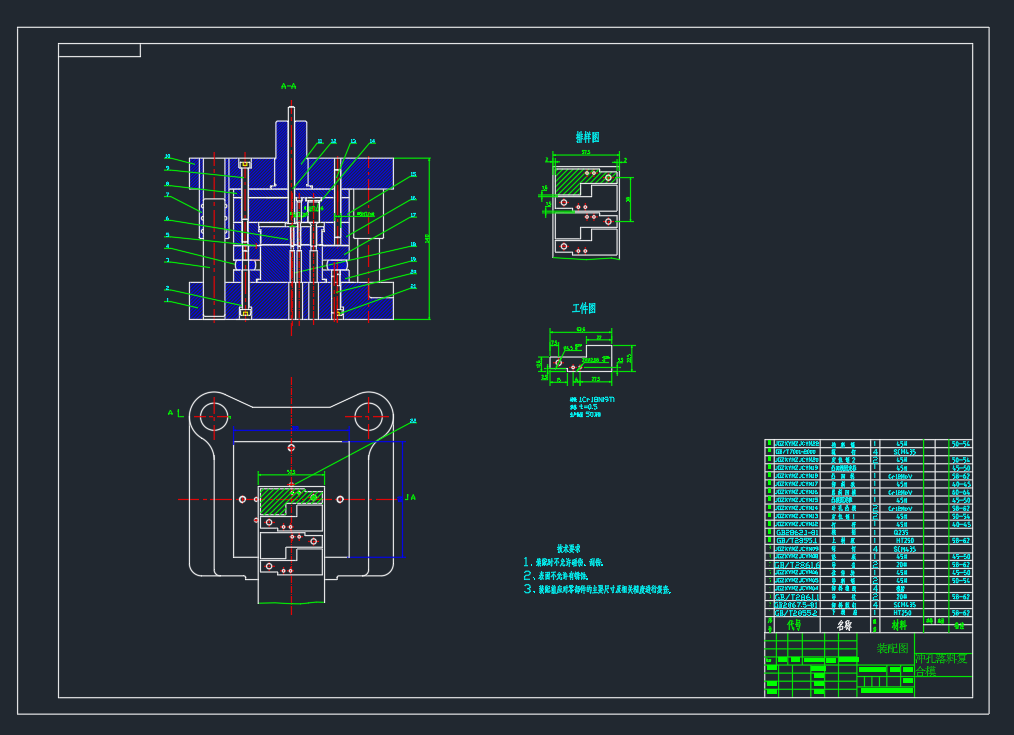Click the A-A section view label
The width and height of the screenshot is (1014, 735).
[x=288, y=86]
